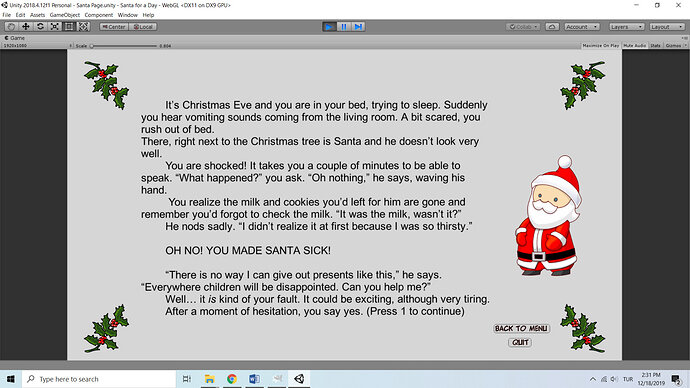Select the Game view tab
This screenshot has height=388, width=690.
[15, 38]
